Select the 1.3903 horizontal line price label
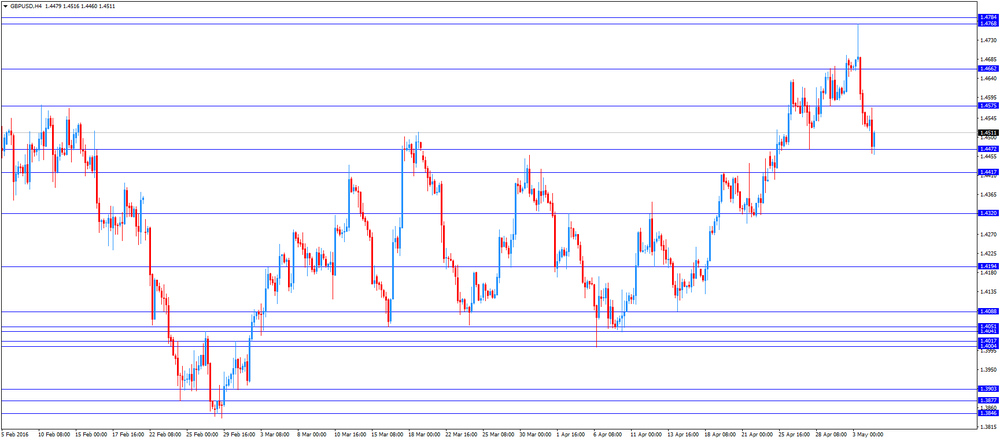The image size is (1000, 441). point(988,389)
